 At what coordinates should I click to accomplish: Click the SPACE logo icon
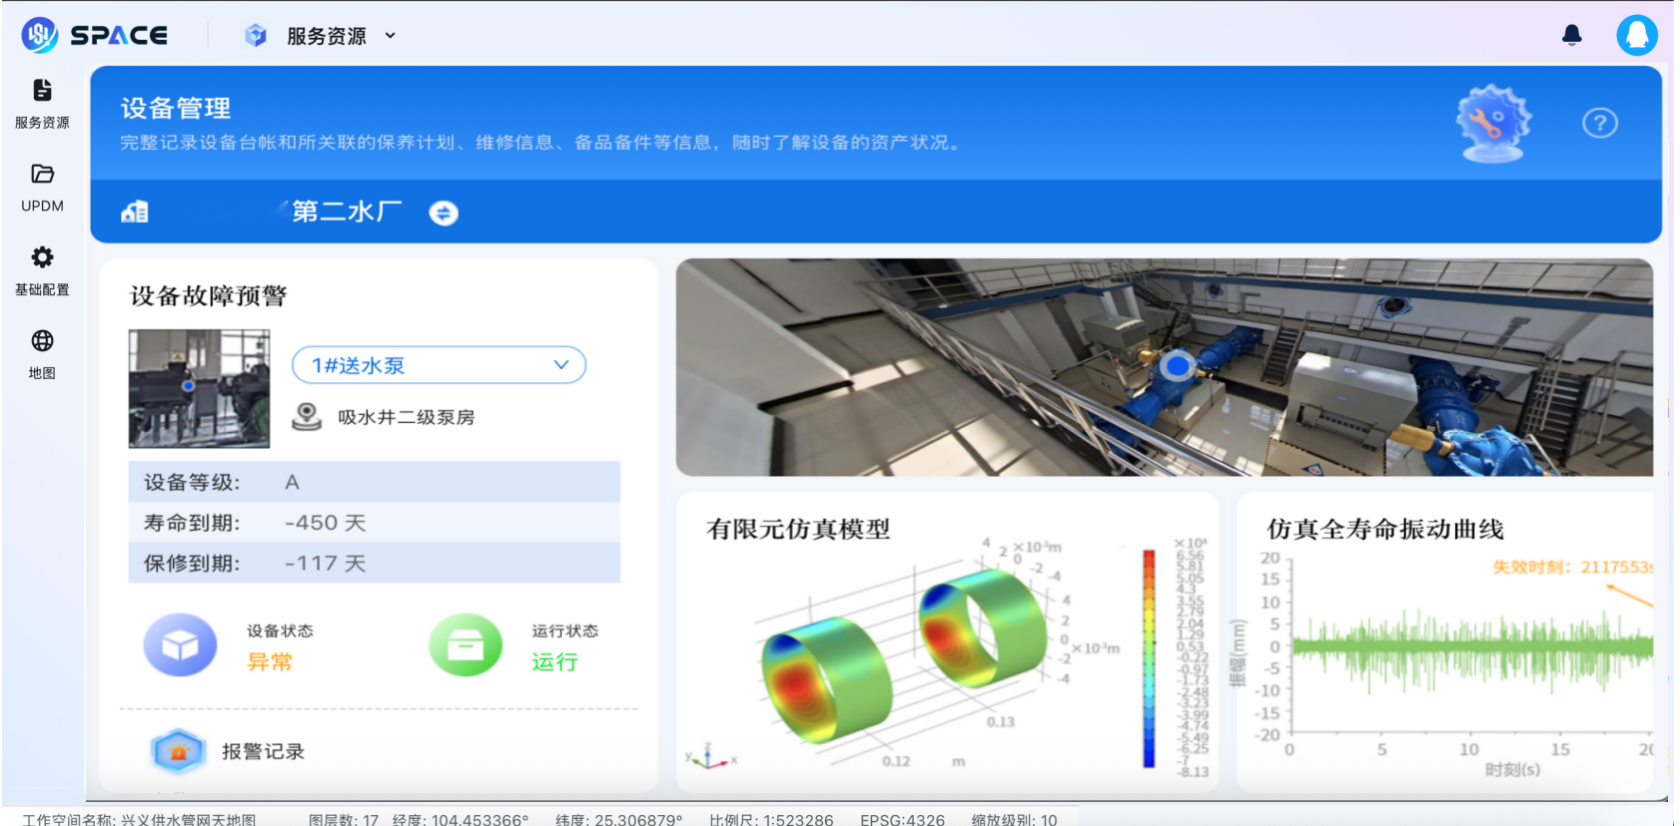point(40,35)
